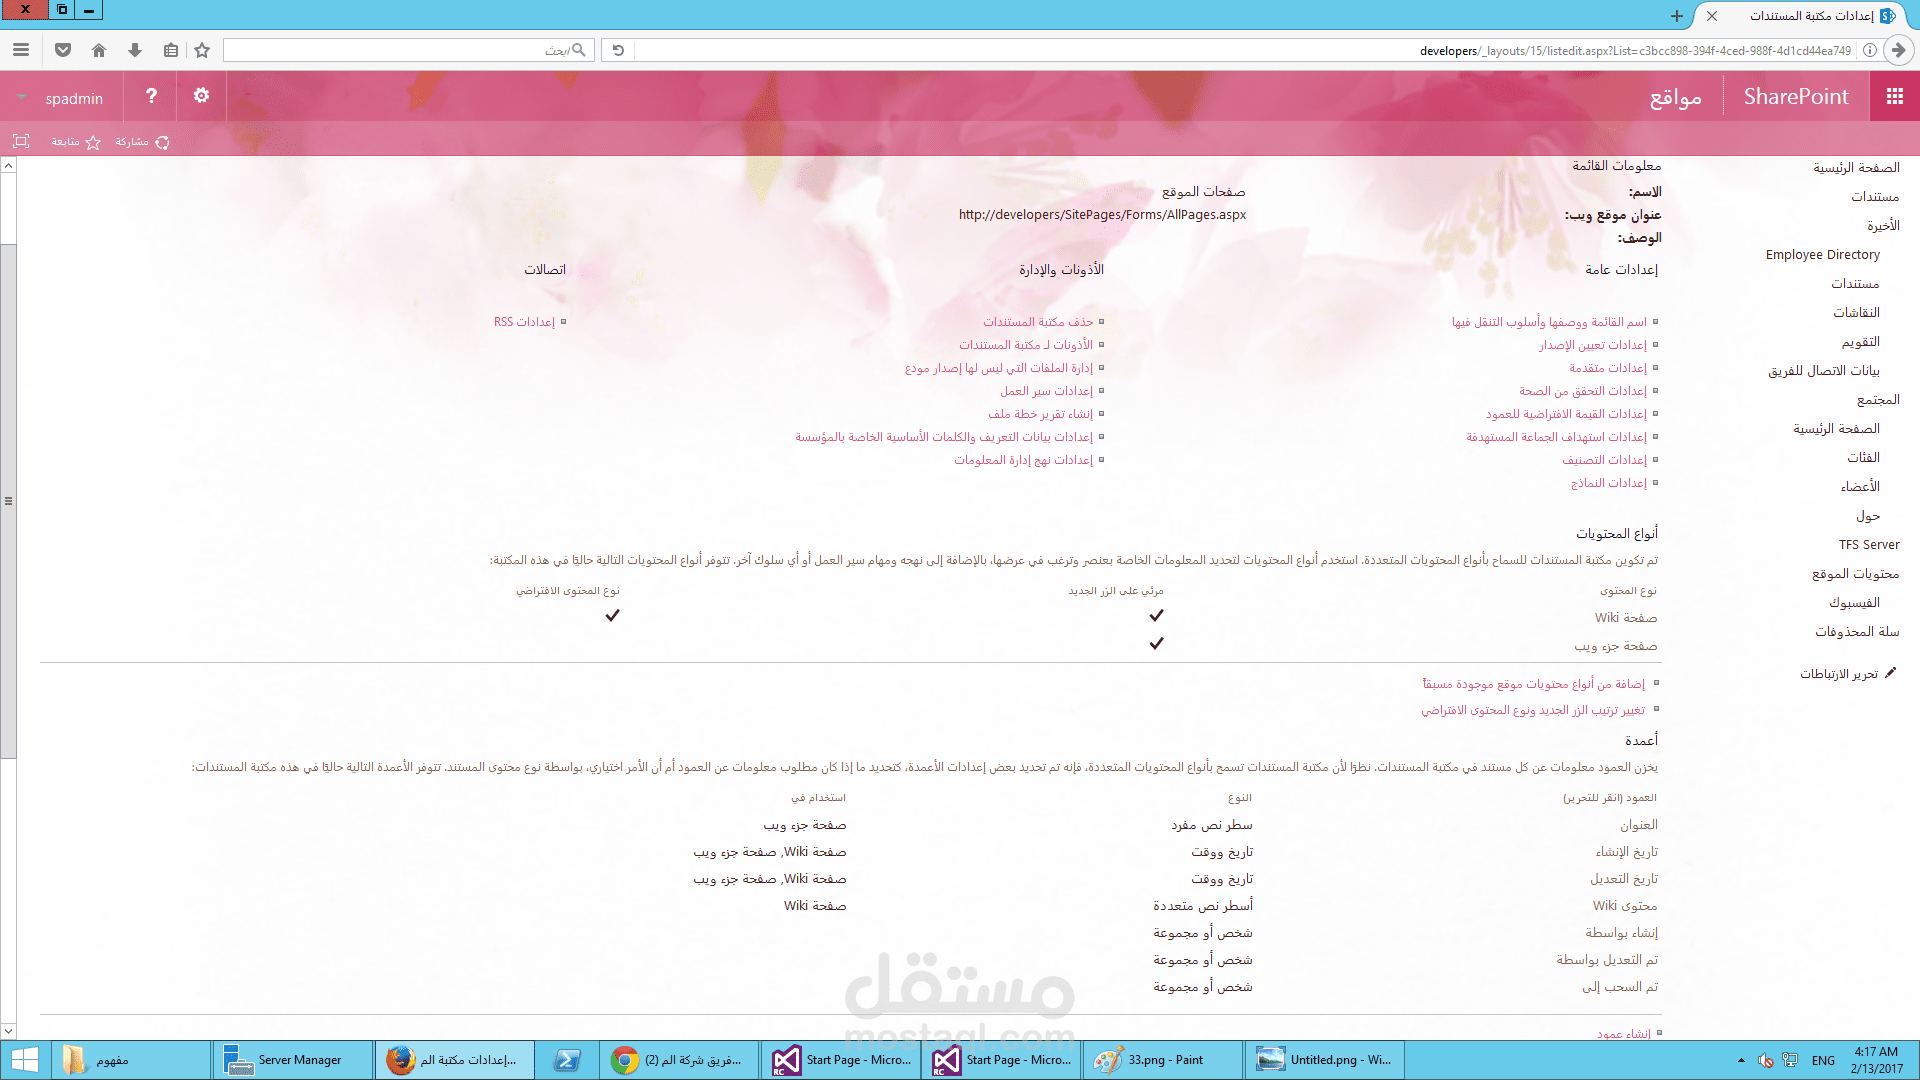Image resolution: width=1920 pixels, height=1080 pixels.
Task: Open the RSS settings link
Action: 524,322
